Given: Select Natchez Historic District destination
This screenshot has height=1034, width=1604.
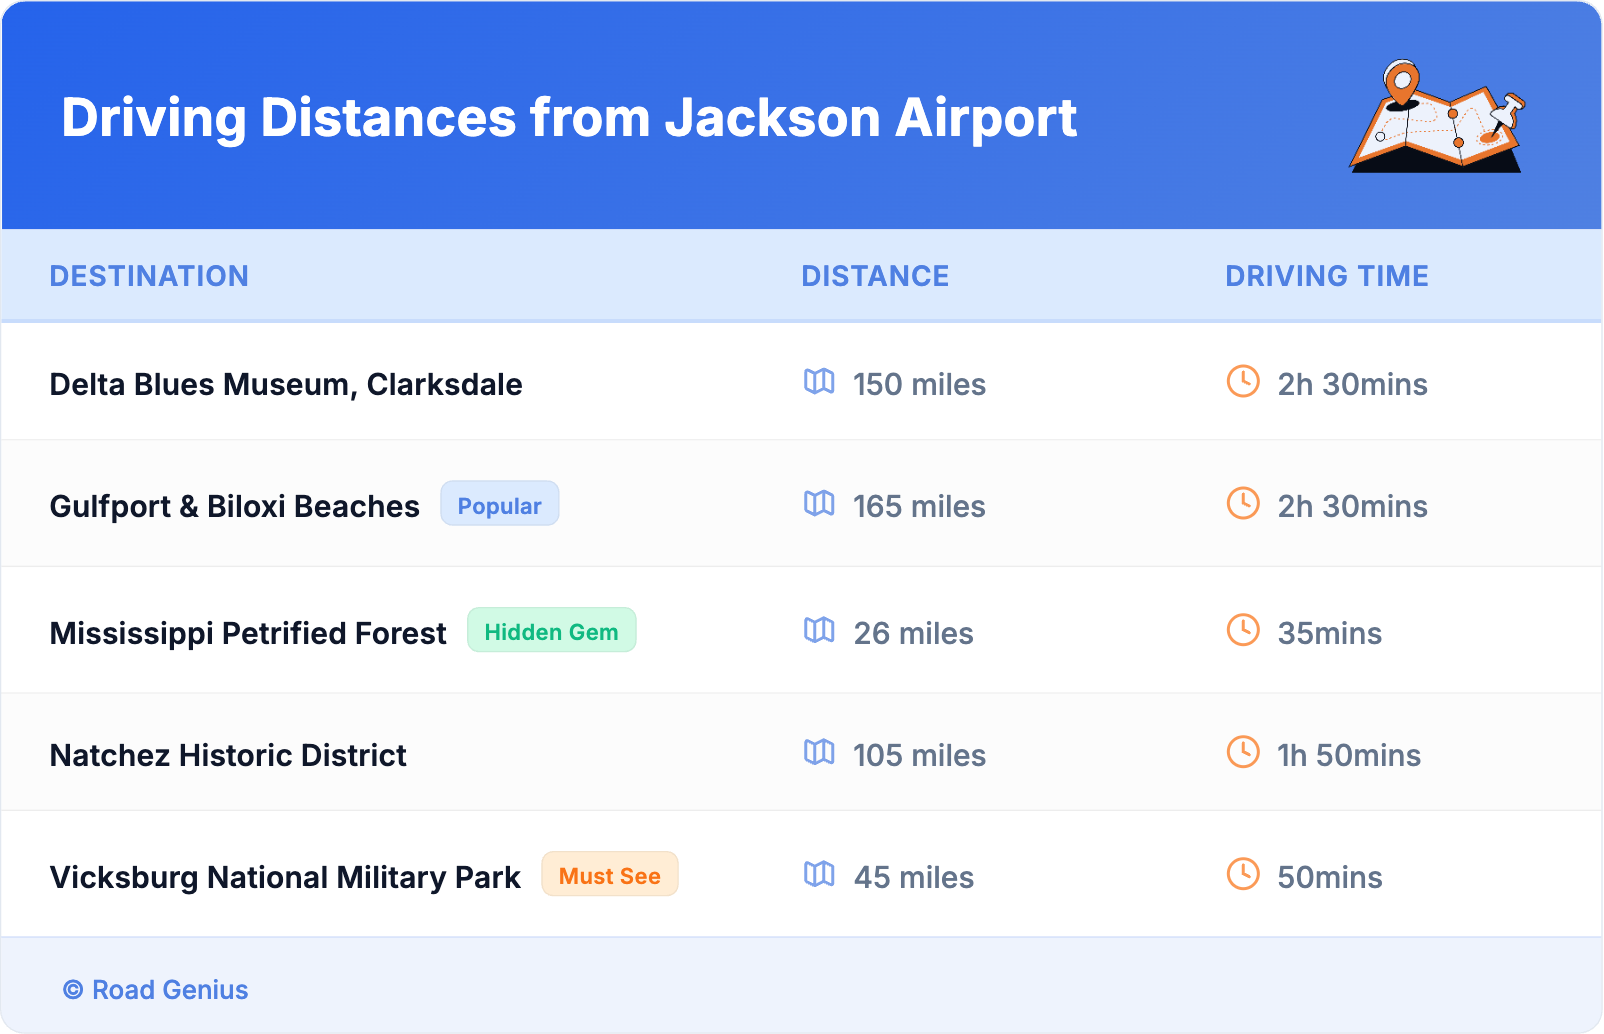Looking at the screenshot, I should [228, 755].
